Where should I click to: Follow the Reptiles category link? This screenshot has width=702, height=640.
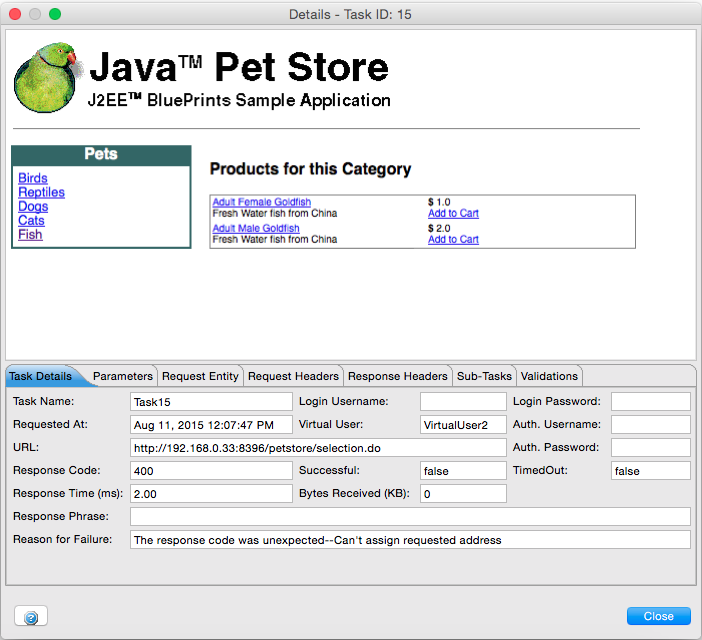tap(41, 192)
